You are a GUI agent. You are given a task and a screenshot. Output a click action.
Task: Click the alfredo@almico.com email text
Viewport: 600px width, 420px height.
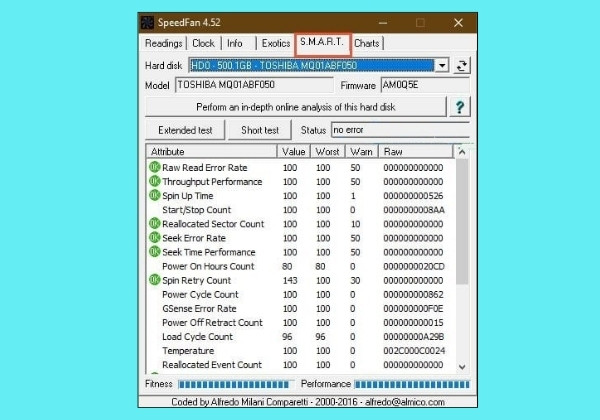click(405, 402)
